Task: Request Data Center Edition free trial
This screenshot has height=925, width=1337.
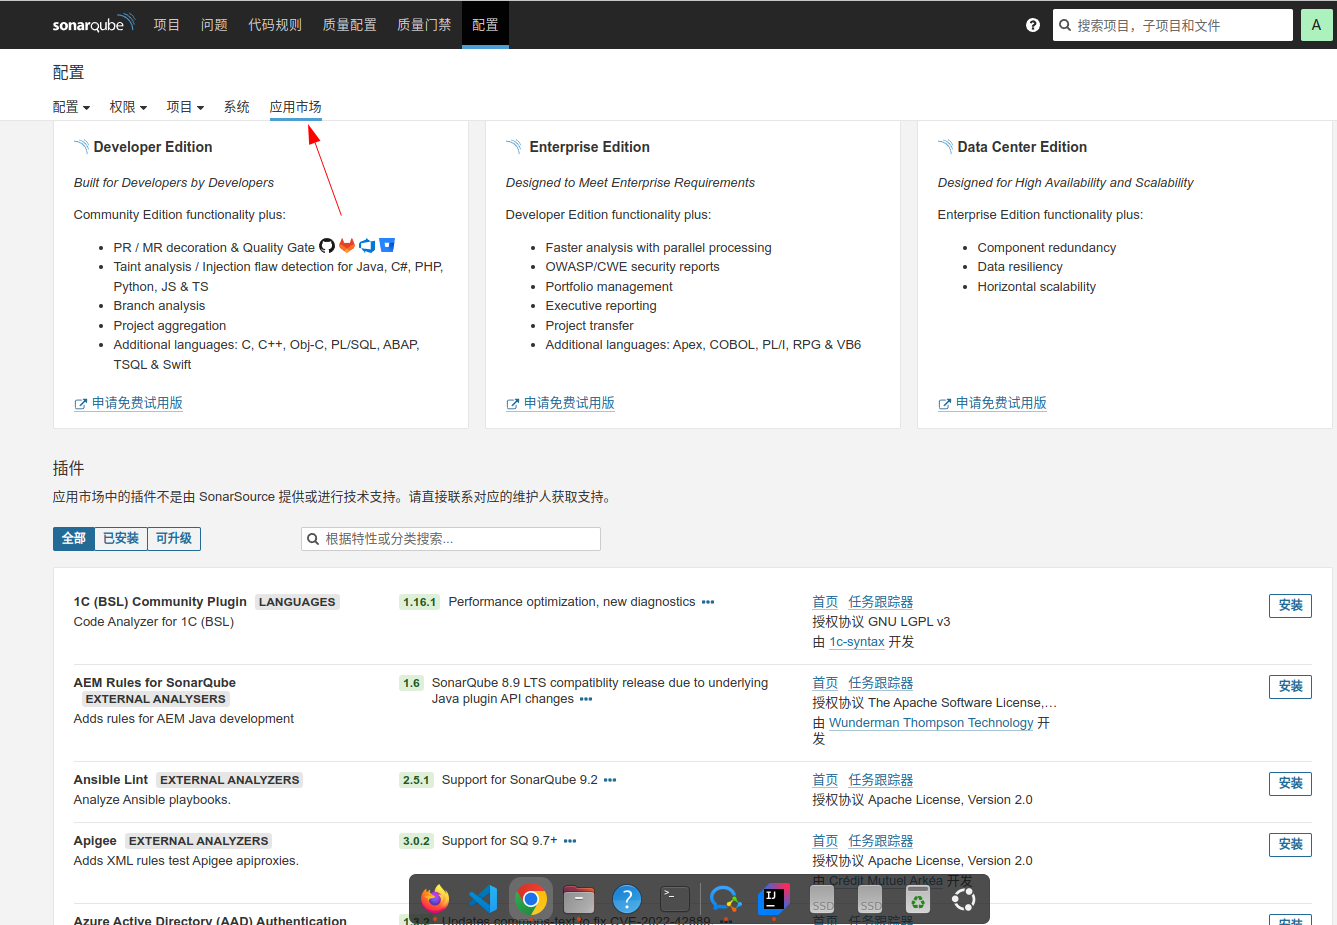Action: [x=992, y=403]
